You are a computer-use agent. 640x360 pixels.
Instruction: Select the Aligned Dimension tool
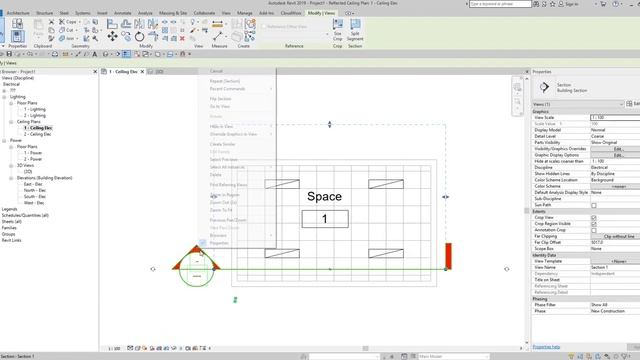pos(218,37)
